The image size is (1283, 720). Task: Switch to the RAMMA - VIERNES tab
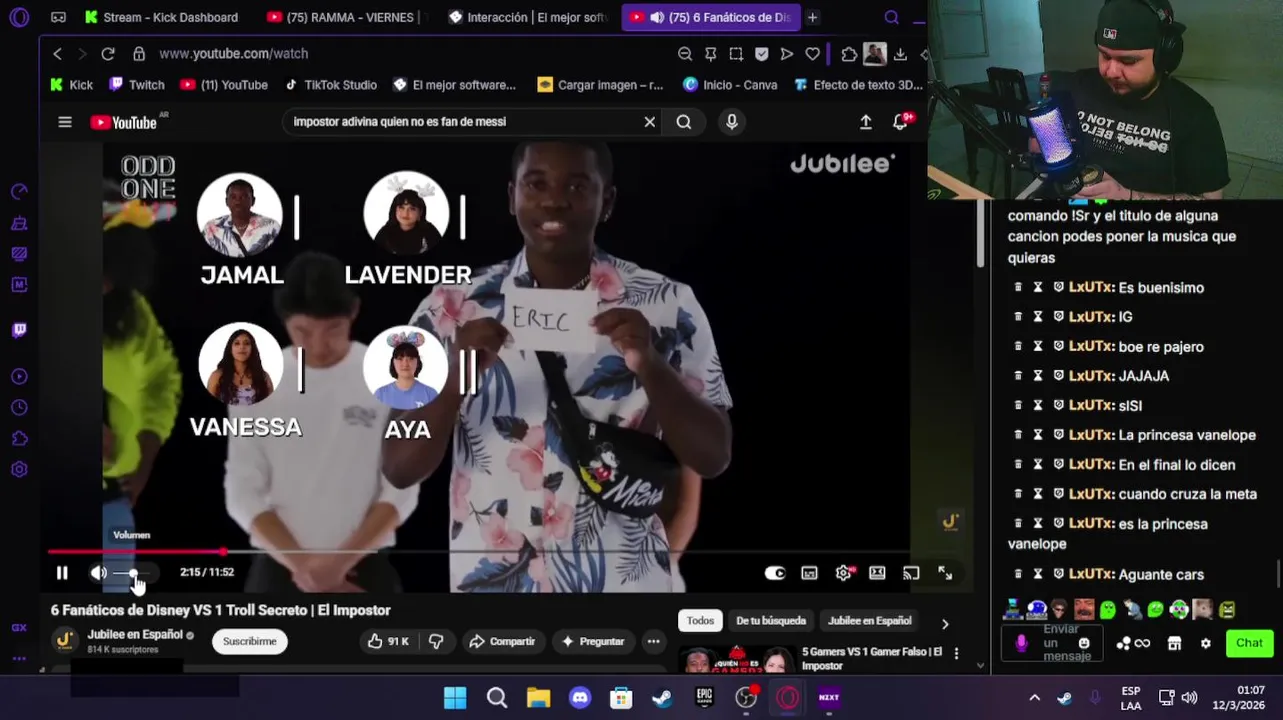coord(345,17)
